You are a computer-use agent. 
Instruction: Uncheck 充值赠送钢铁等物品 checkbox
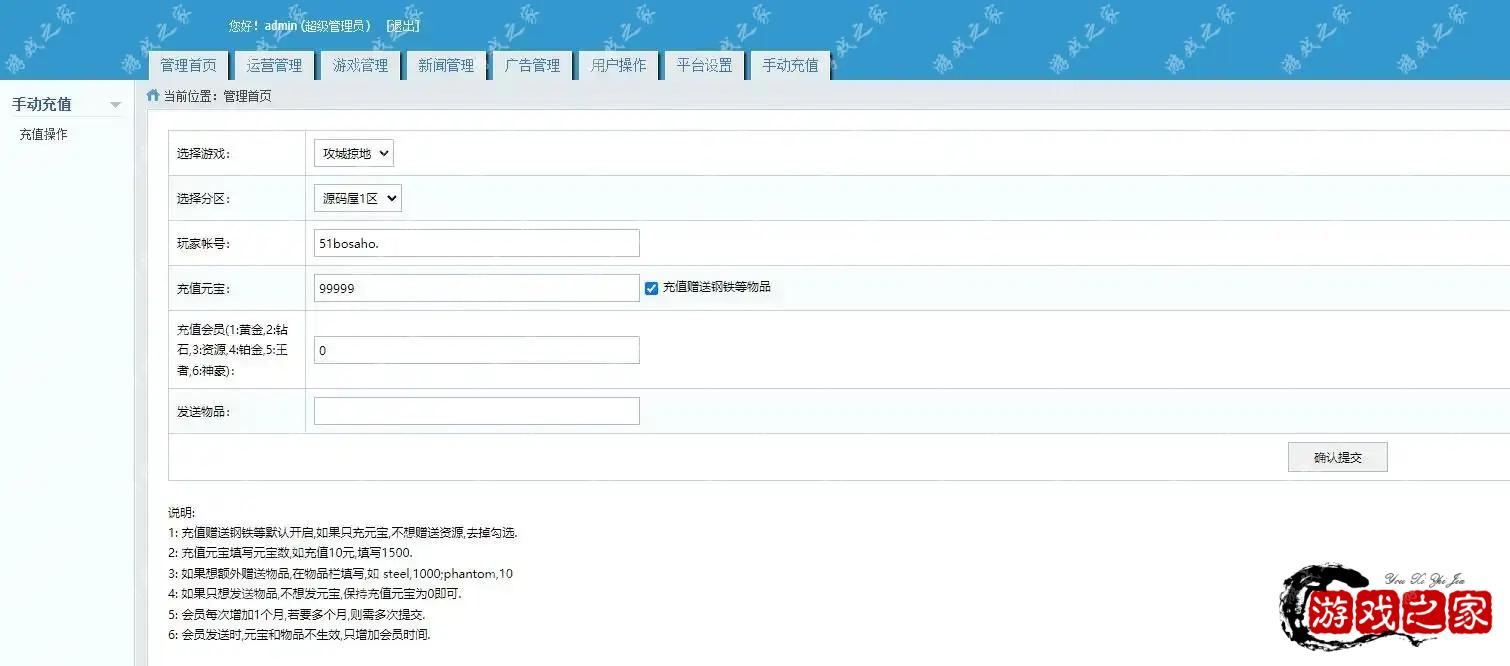pyautogui.click(x=652, y=288)
